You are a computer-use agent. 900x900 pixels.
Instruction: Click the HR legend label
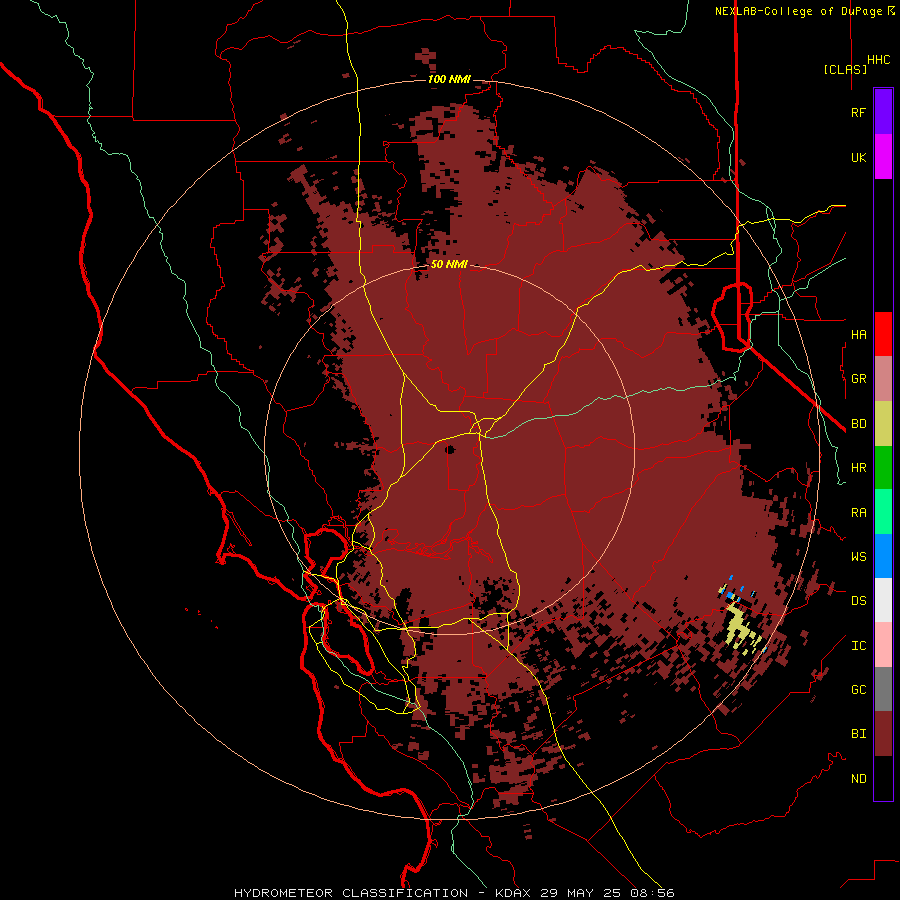point(858,468)
